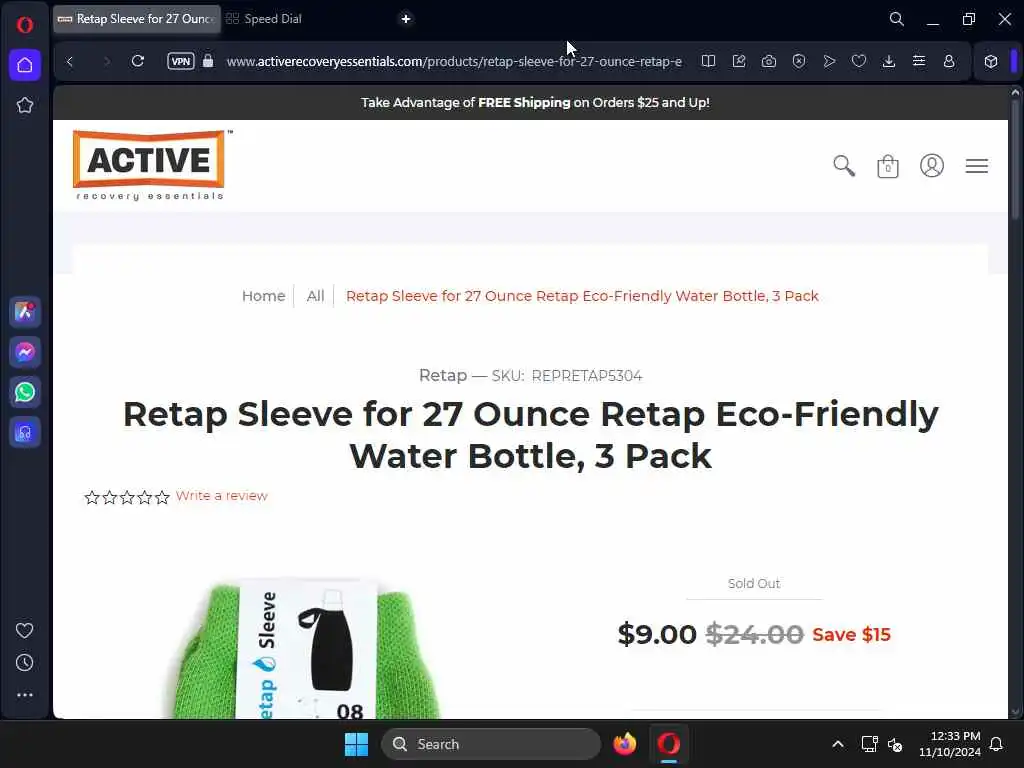Open sidebar three-dots setup menu
The image size is (1024, 768).
click(25, 695)
